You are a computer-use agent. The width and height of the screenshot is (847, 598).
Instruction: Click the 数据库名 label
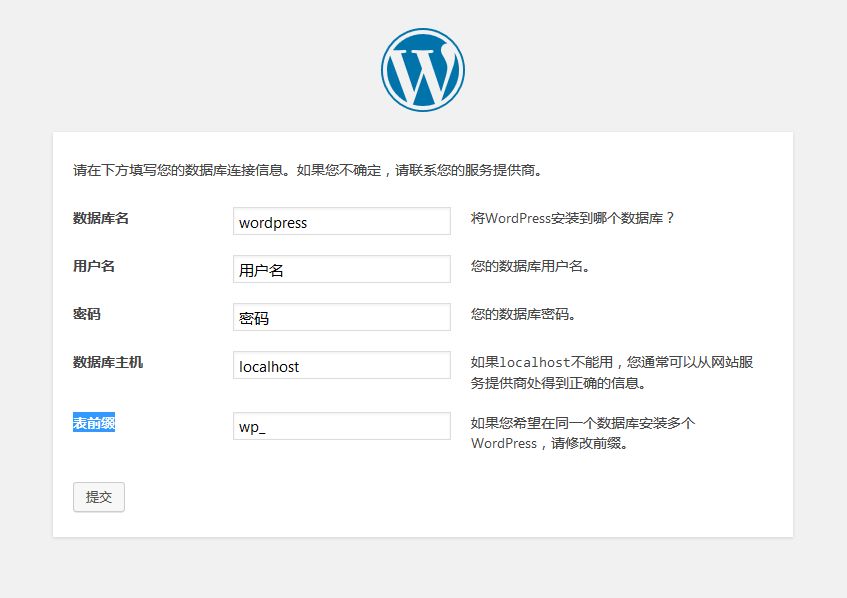pyautogui.click(x=101, y=218)
